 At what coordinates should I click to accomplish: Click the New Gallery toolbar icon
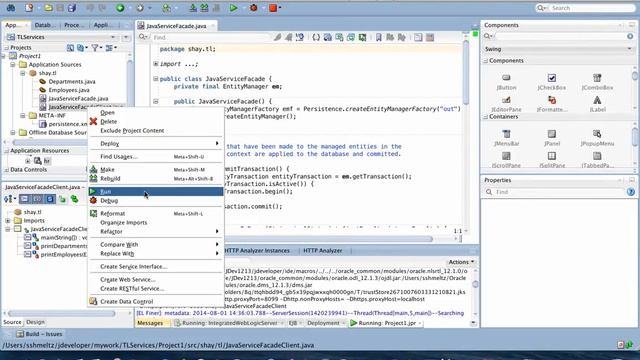coord(29,8)
